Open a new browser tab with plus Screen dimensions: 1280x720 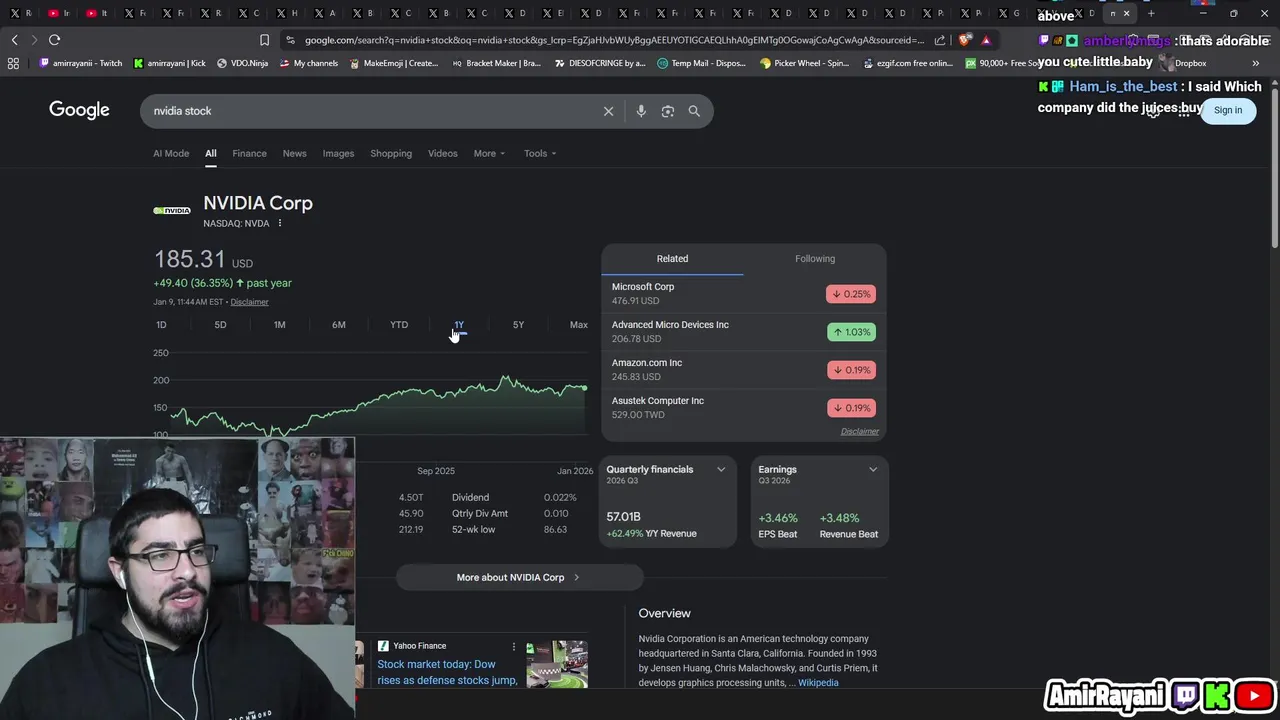1151,14
